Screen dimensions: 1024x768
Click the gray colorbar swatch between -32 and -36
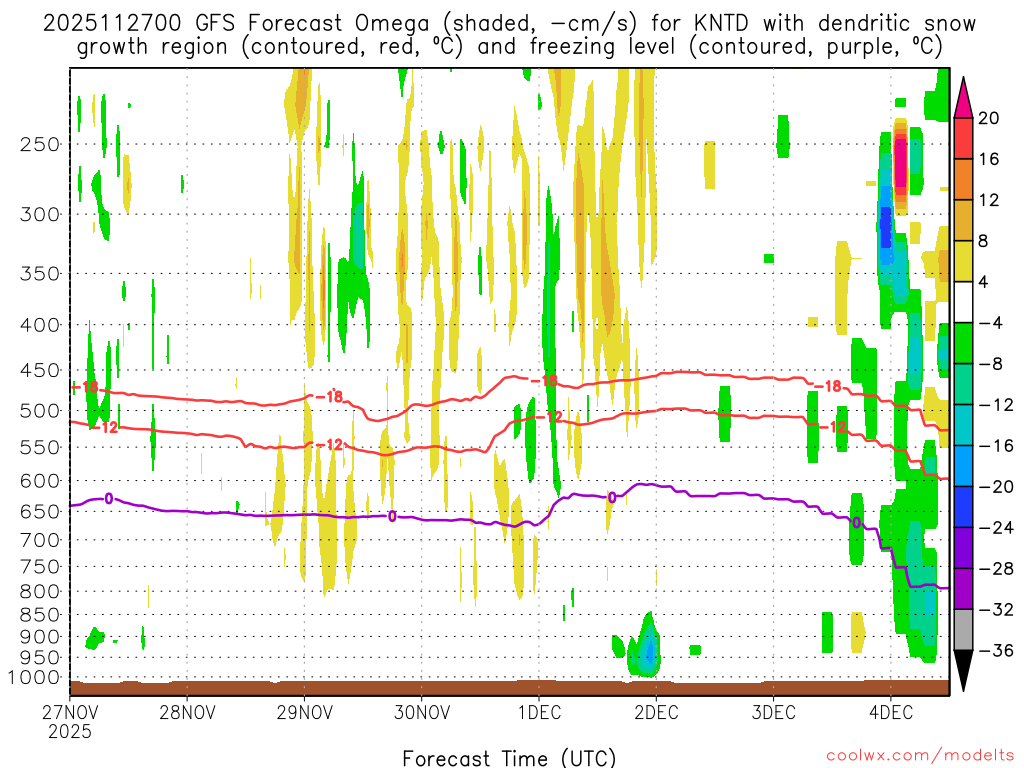963,630
